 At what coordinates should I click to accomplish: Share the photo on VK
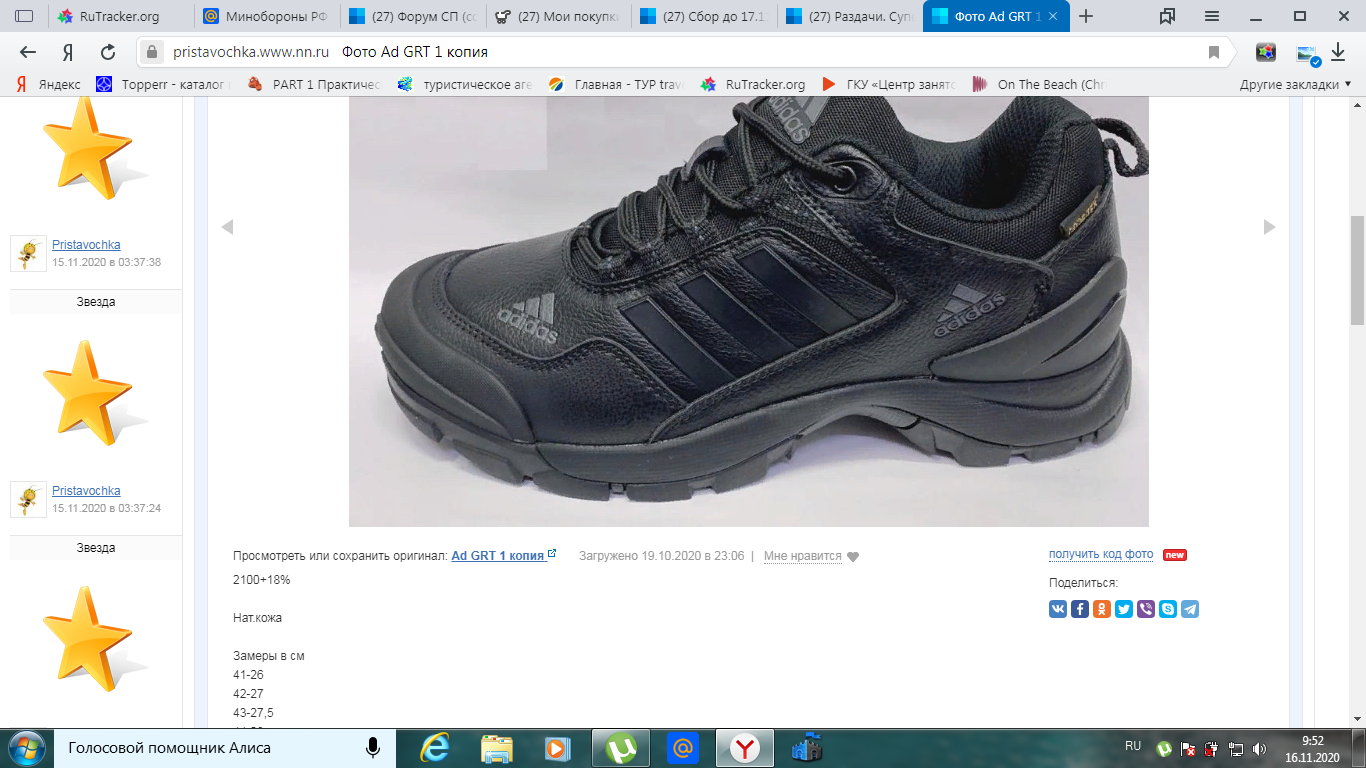coord(1058,609)
